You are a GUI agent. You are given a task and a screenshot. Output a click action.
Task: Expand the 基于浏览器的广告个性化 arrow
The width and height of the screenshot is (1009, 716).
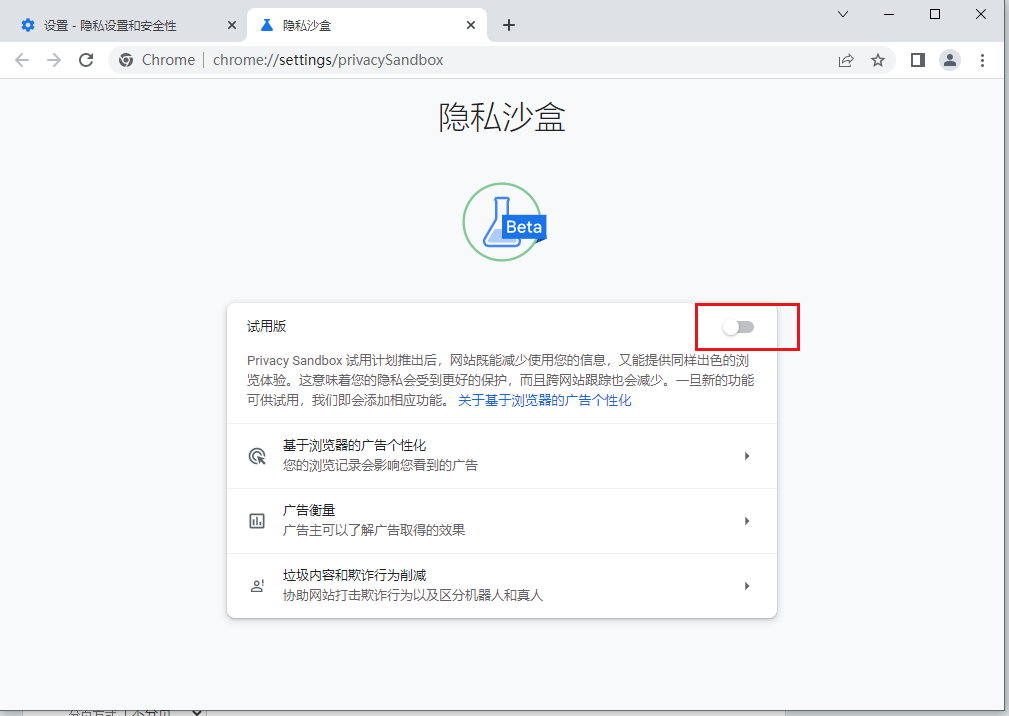[x=746, y=455]
